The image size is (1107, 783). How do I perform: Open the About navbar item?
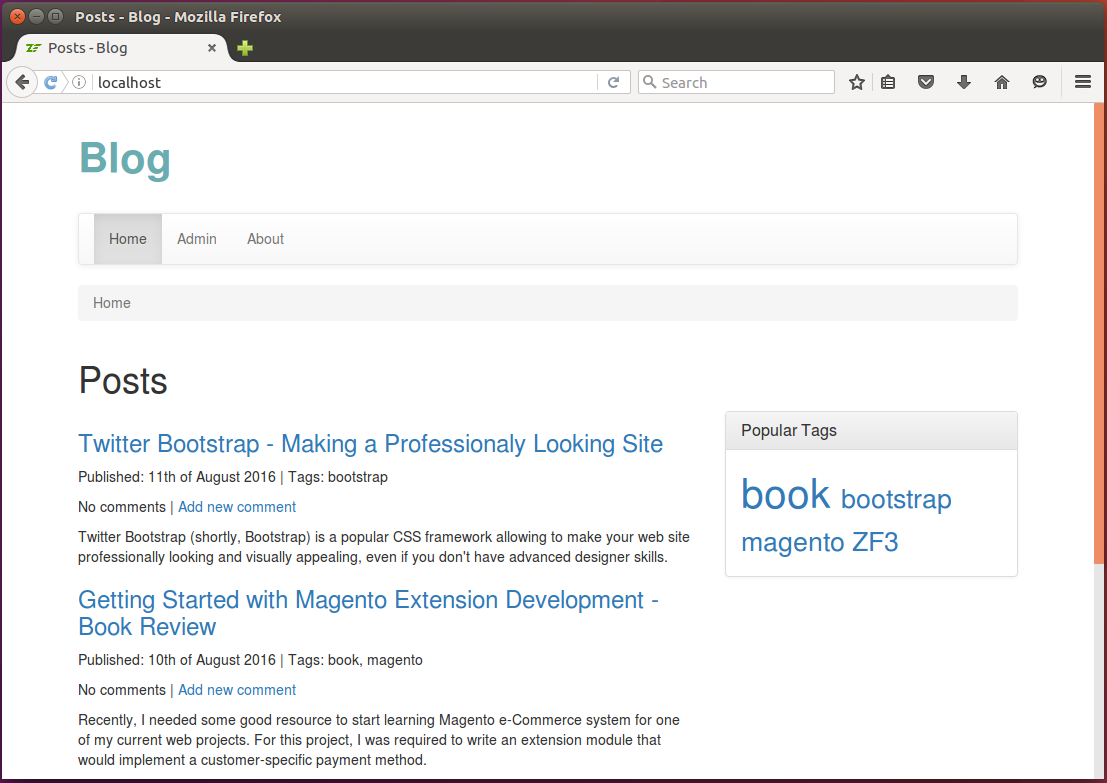[265, 239]
